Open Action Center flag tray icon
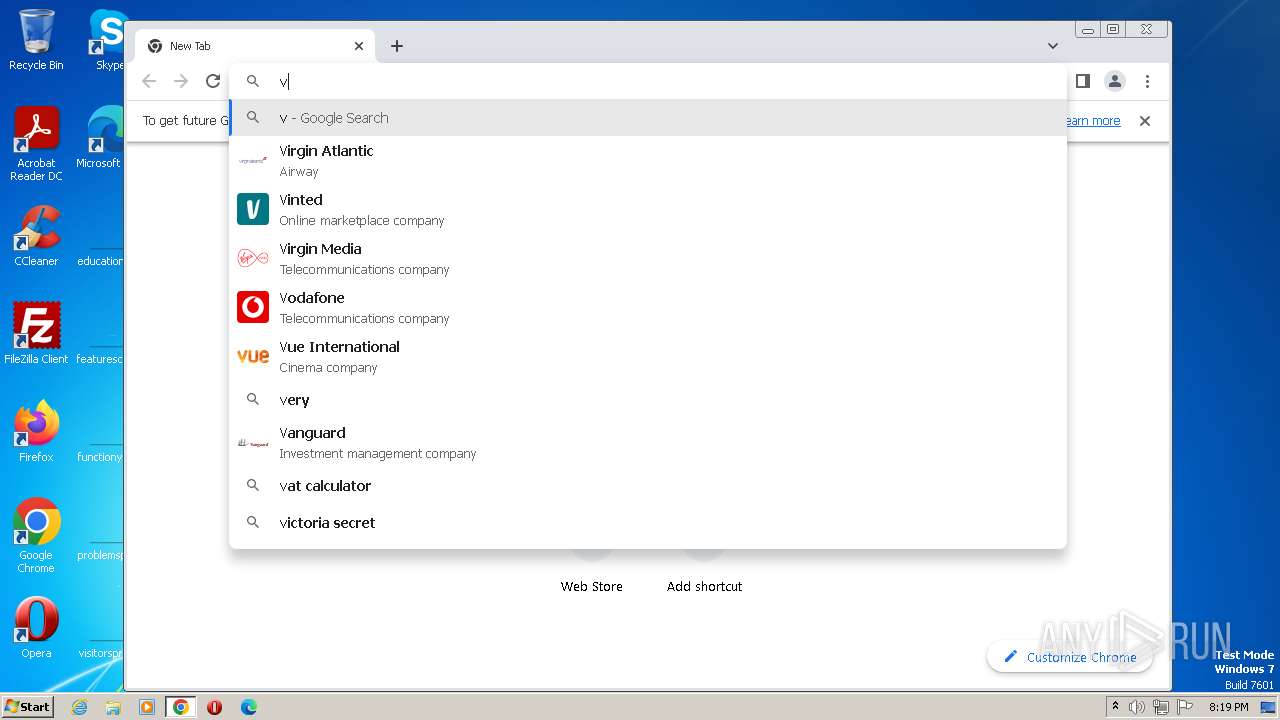1280x720 pixels. (x=1185, y=707)
